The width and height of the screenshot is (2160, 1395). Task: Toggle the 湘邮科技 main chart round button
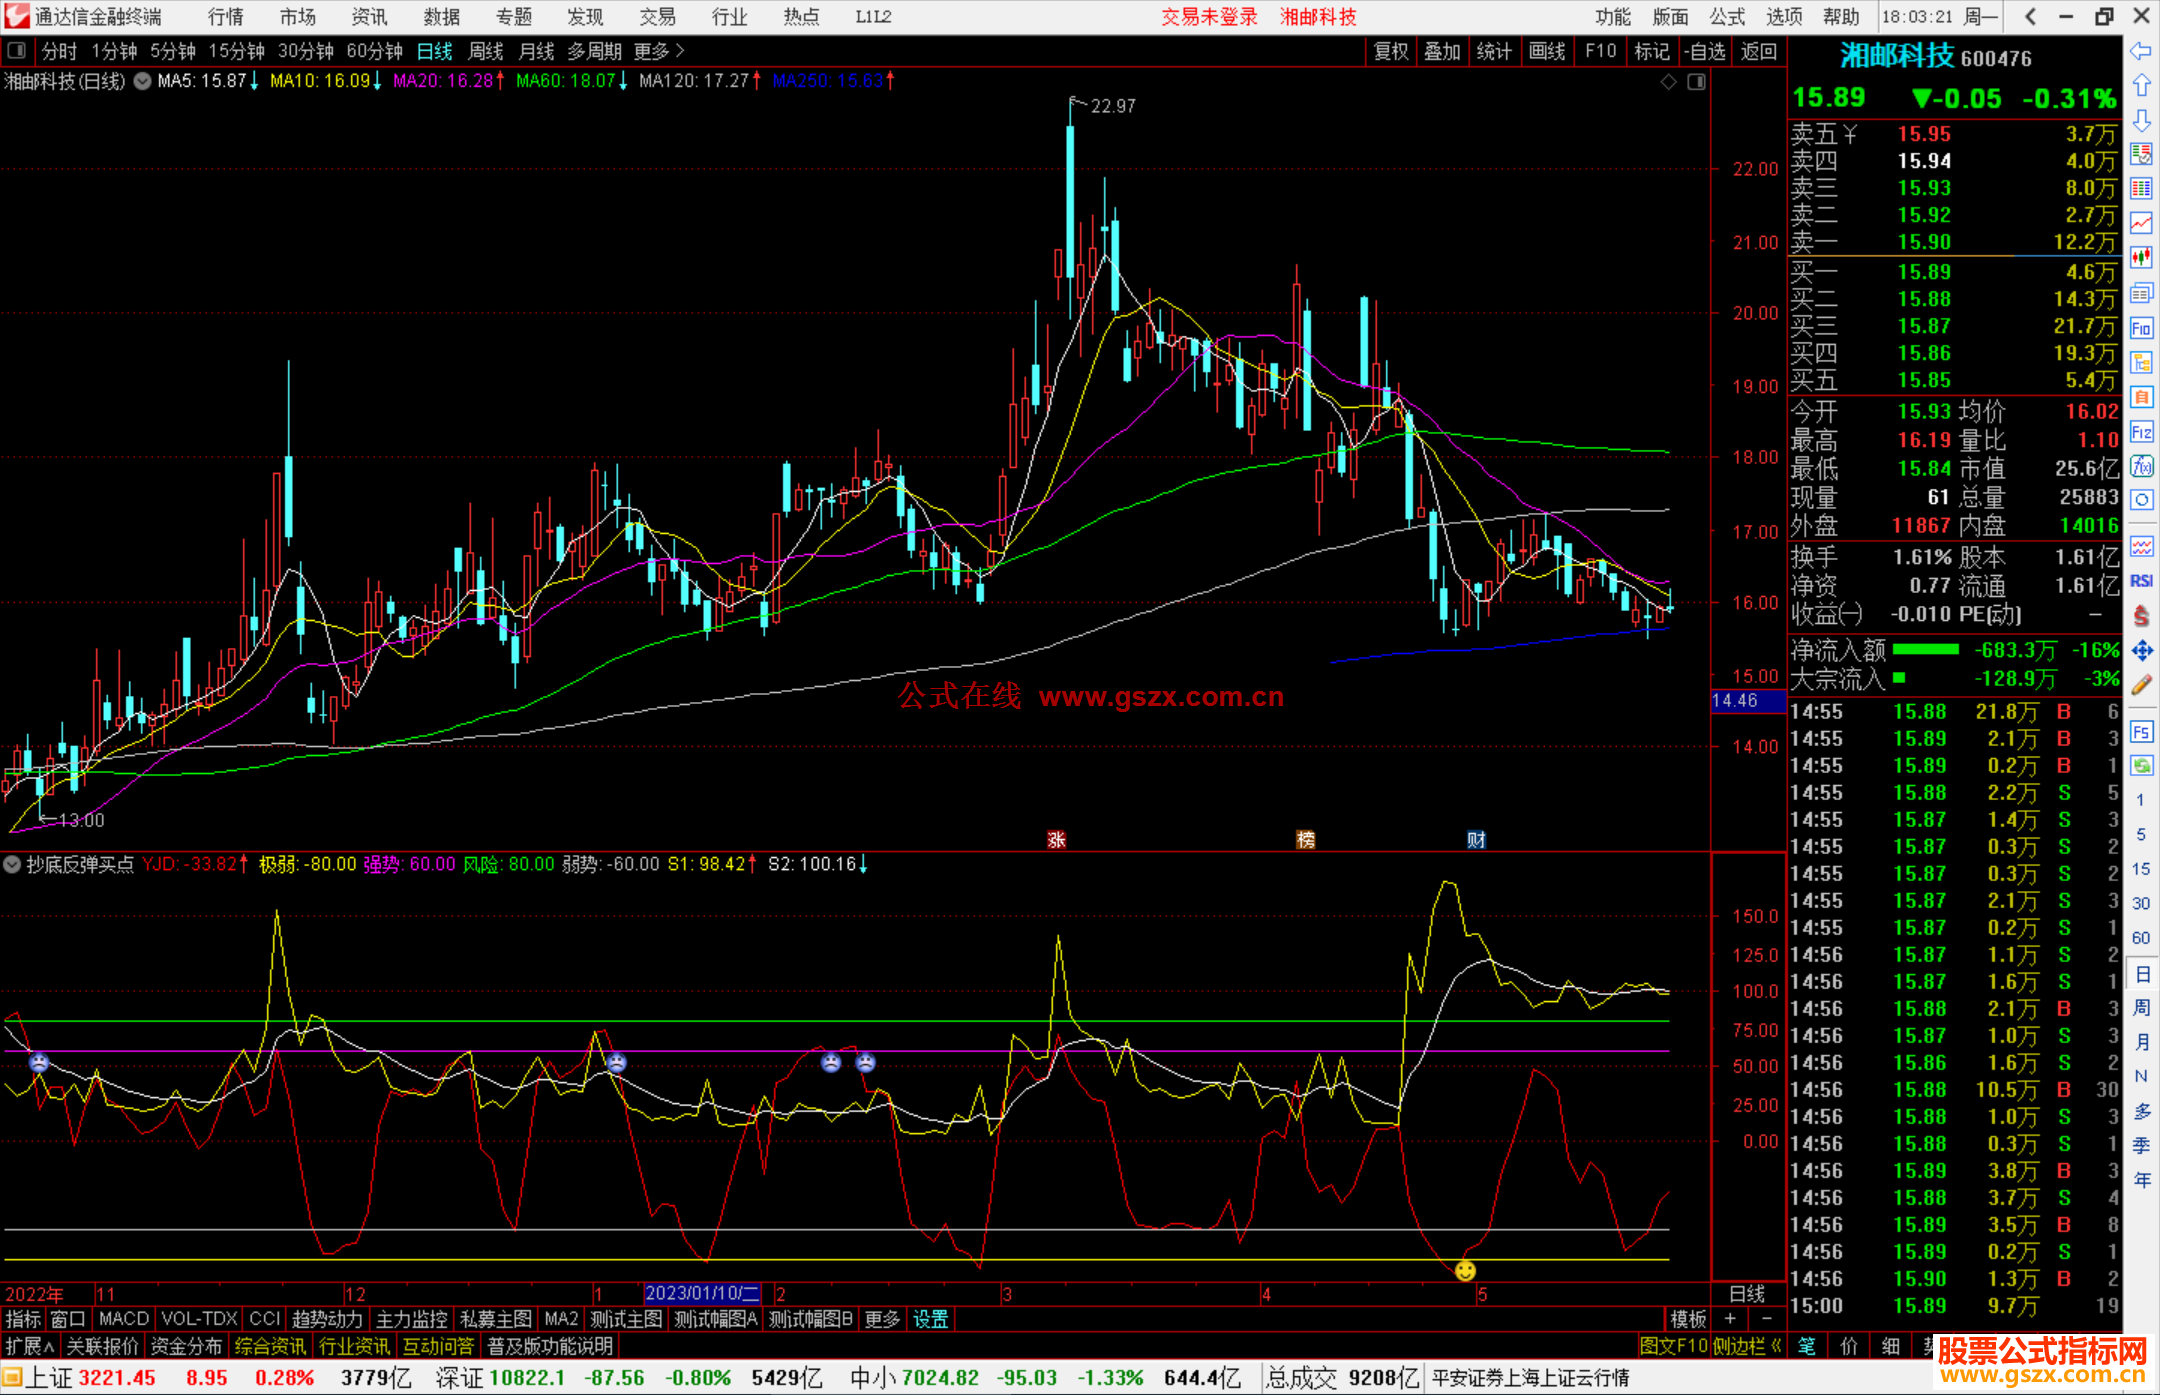tap(143, 81)
